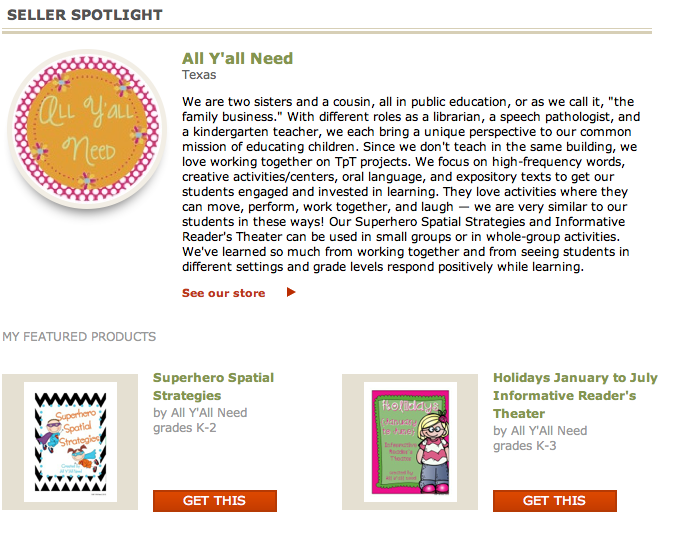Click the grades K-2 label
Viewport: 690px width, 534px height.
coord(185,428)
